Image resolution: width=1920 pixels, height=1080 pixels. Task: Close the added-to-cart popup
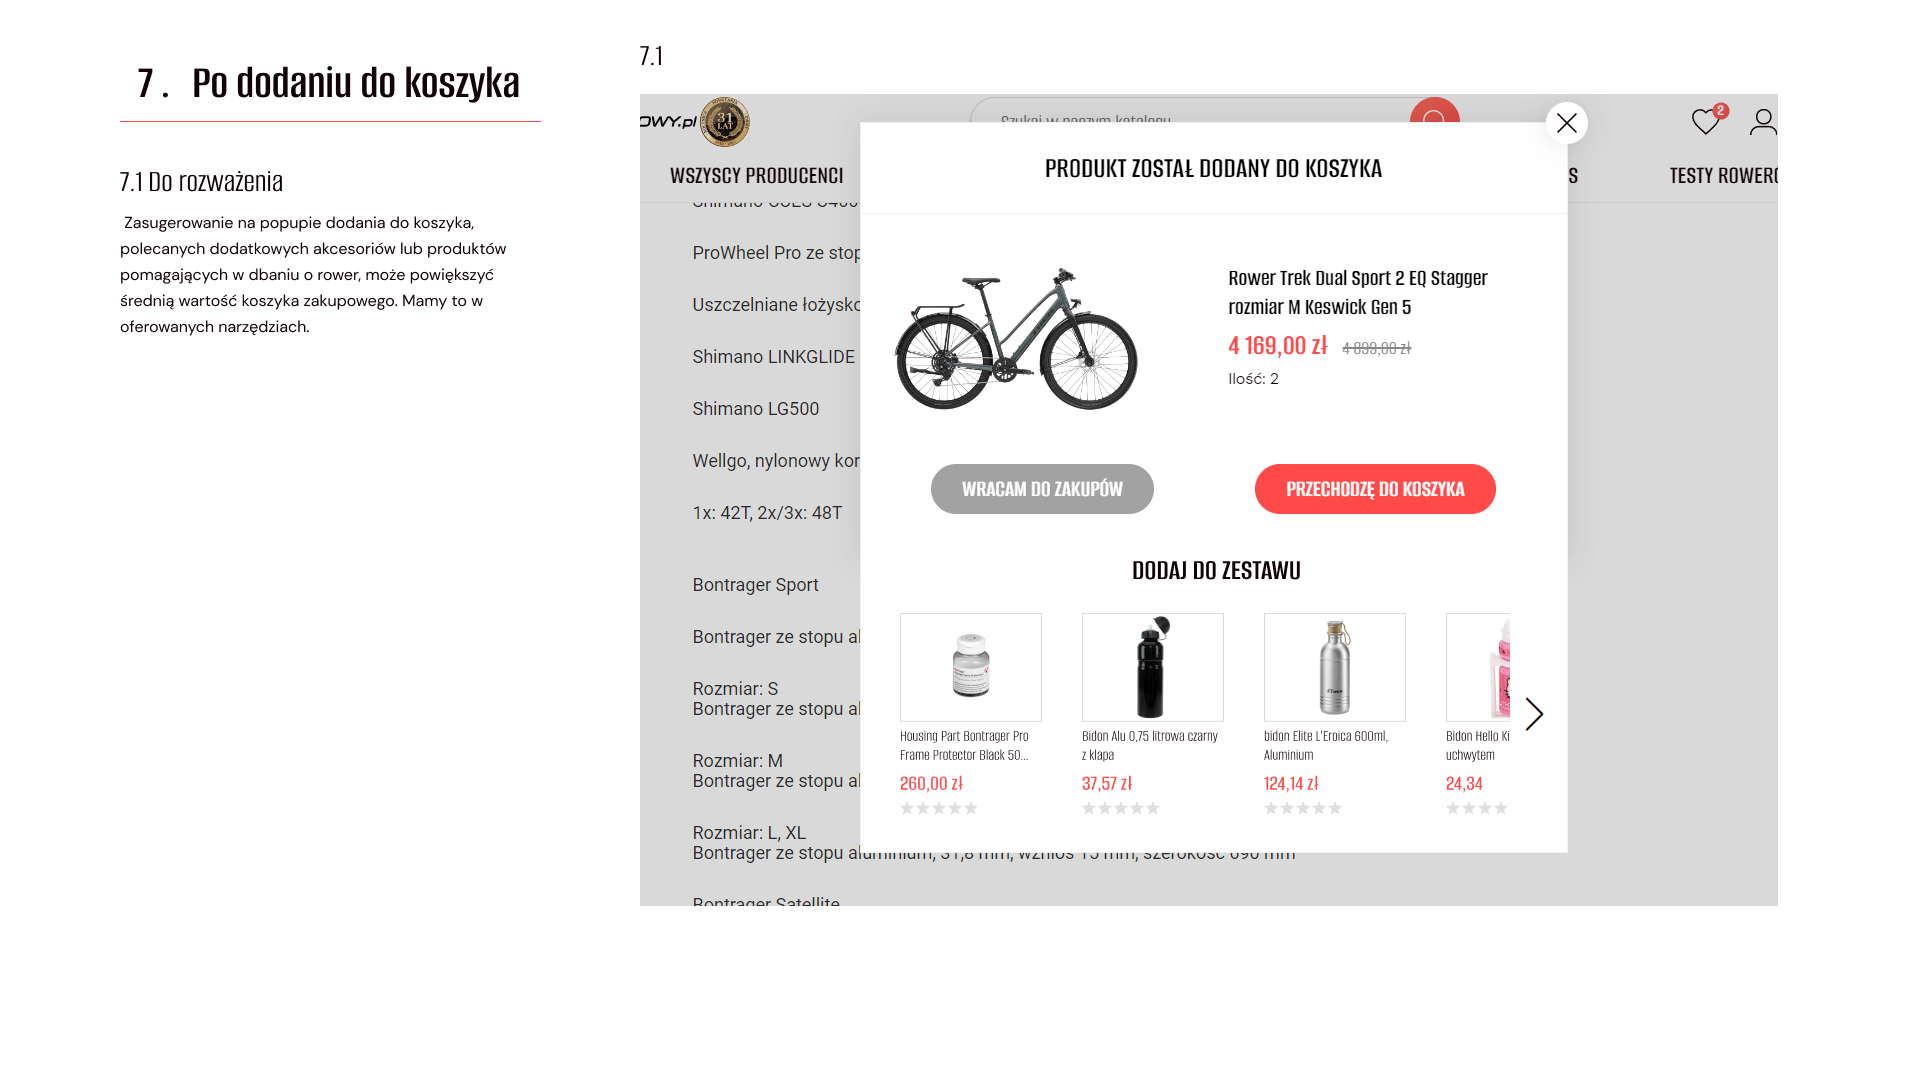pyautogui.click(x=1566, y=123)
